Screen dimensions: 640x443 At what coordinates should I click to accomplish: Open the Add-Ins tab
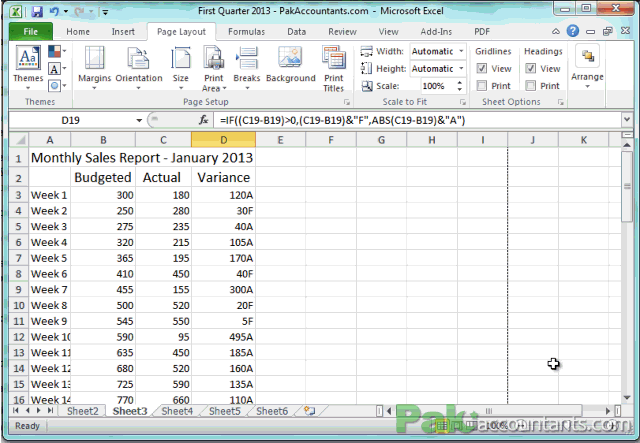pyautogui.click(x=436, y=31)
